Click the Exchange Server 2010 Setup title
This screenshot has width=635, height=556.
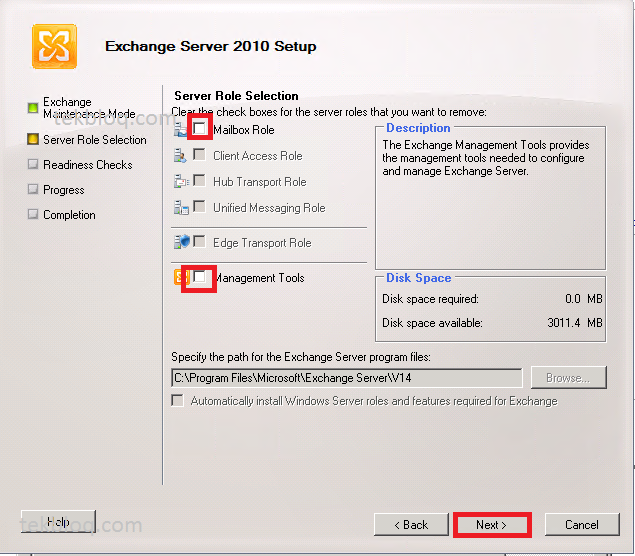(x=211, y=46)
